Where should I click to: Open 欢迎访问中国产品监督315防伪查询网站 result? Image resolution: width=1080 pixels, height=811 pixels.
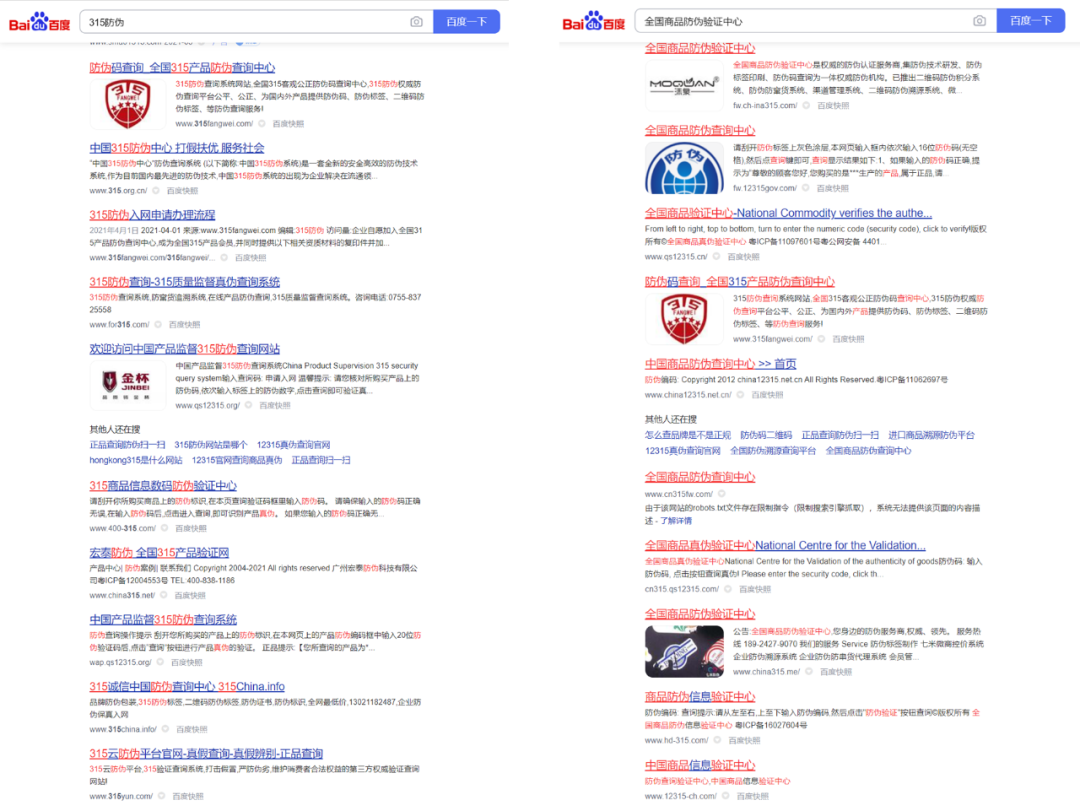(x=185, y=349)
